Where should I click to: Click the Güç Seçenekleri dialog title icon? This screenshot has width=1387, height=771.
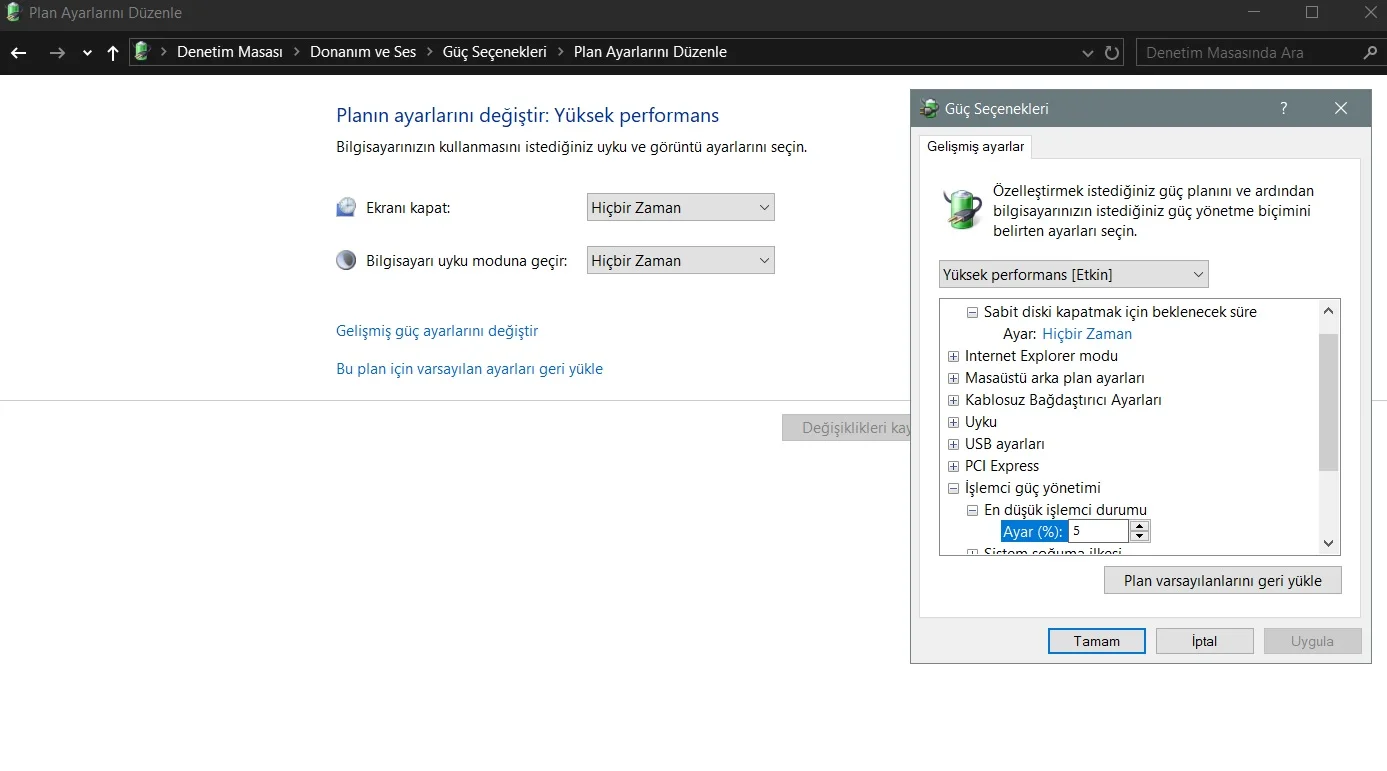[x=930, y=108]
